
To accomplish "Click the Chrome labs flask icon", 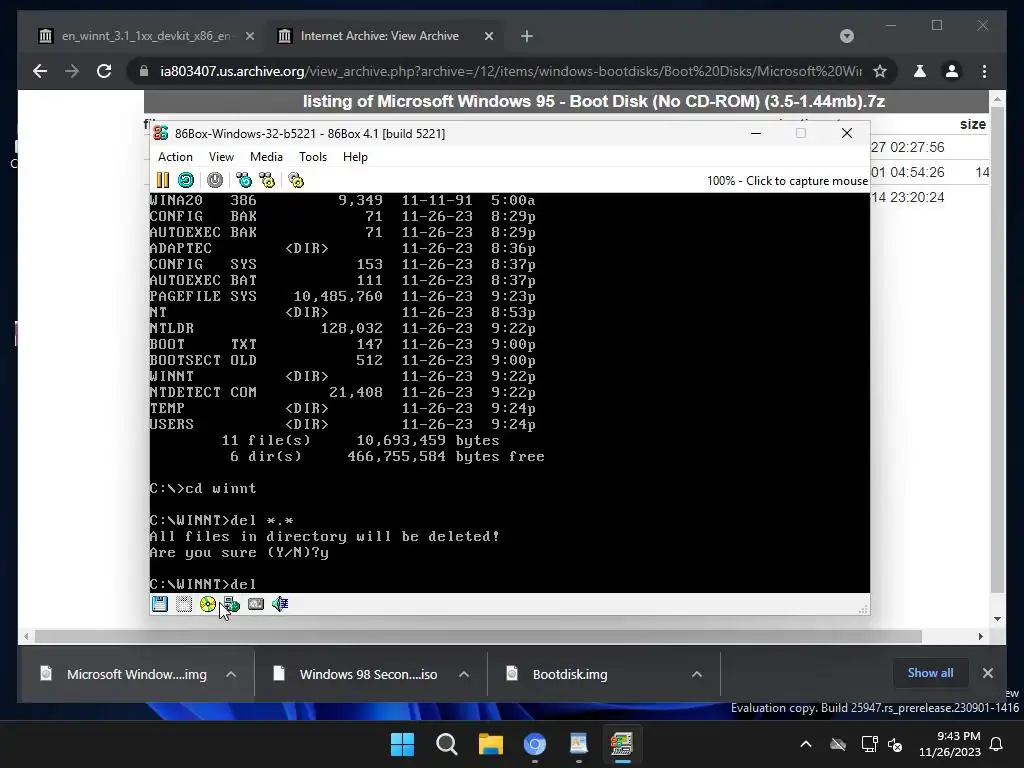I will (x=920, y=71).
